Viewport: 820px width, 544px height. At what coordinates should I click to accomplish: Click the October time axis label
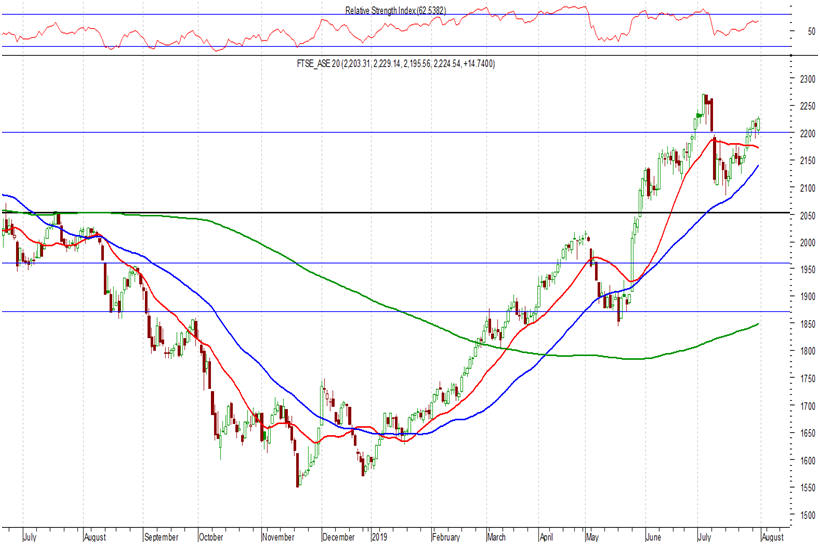(211, 537)
